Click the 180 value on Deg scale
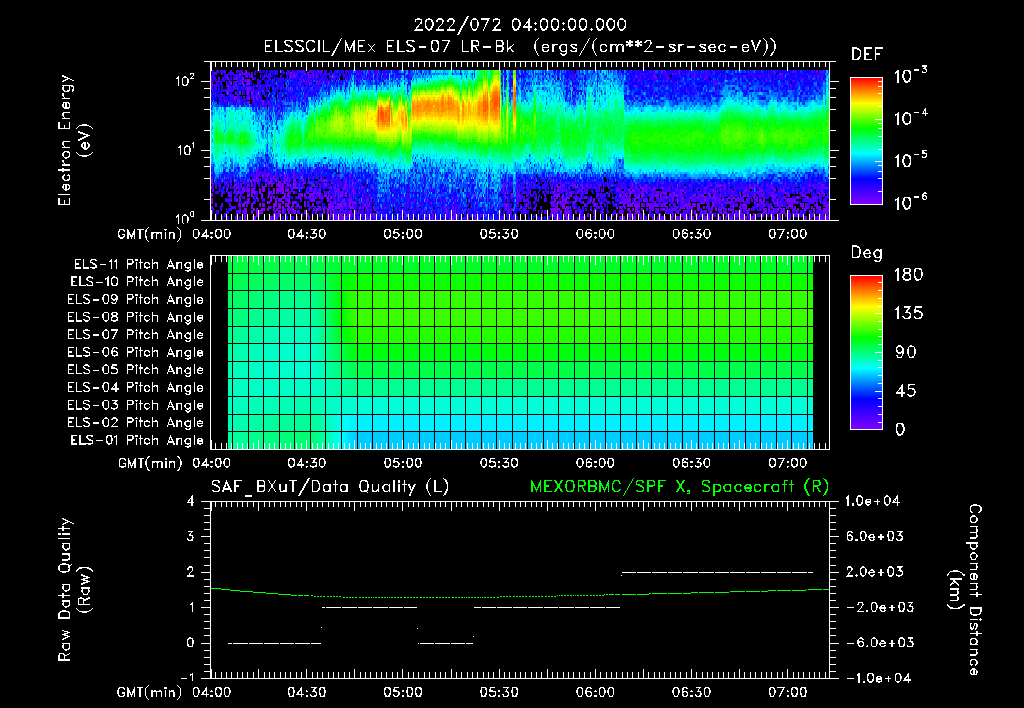 click(908, 274)
